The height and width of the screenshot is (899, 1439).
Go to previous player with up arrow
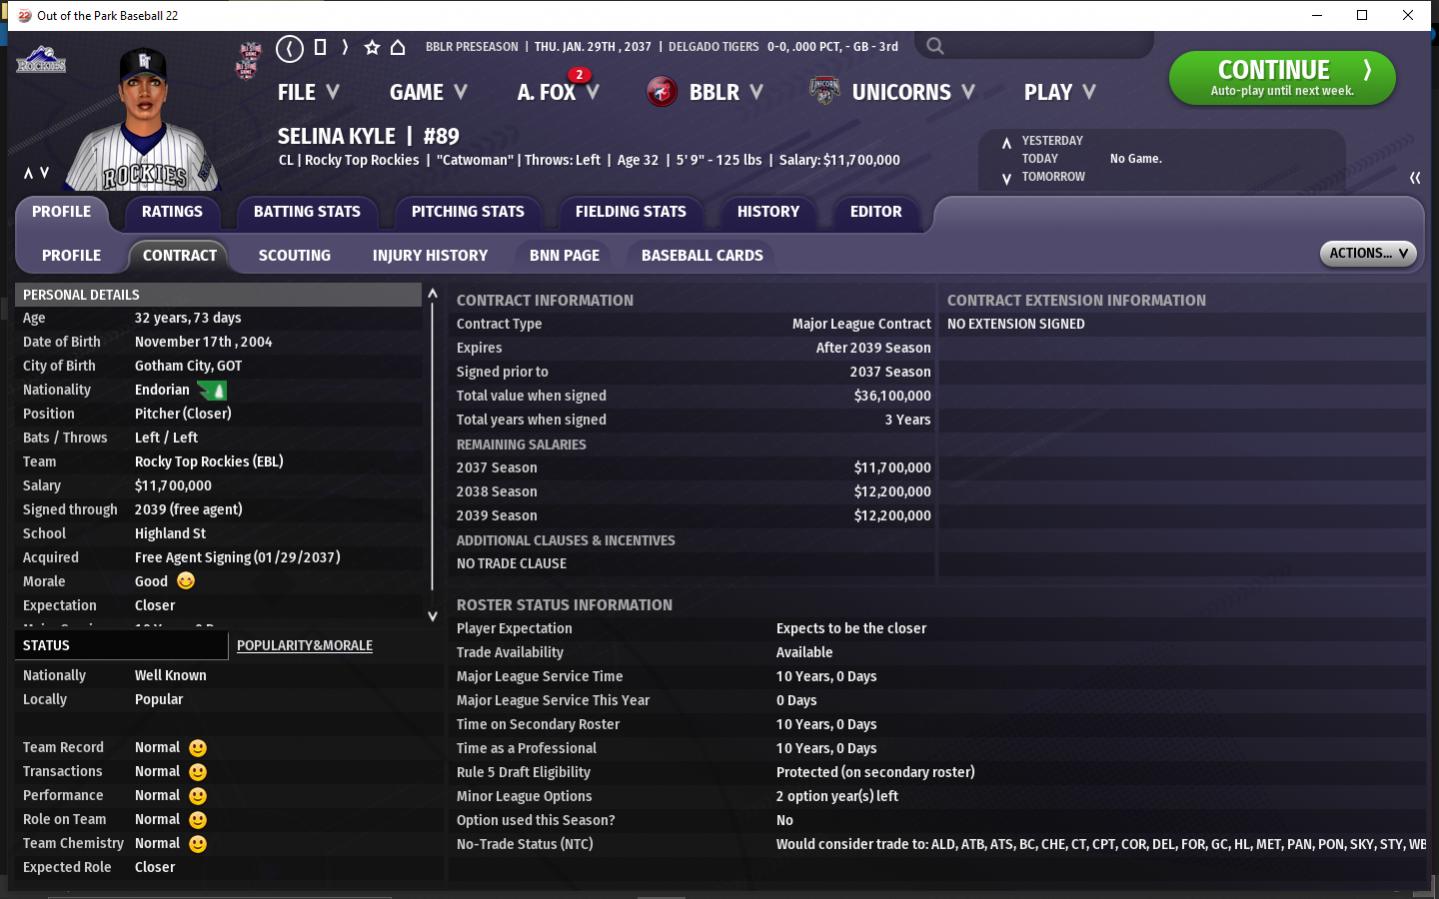click(x=28, y=173)
